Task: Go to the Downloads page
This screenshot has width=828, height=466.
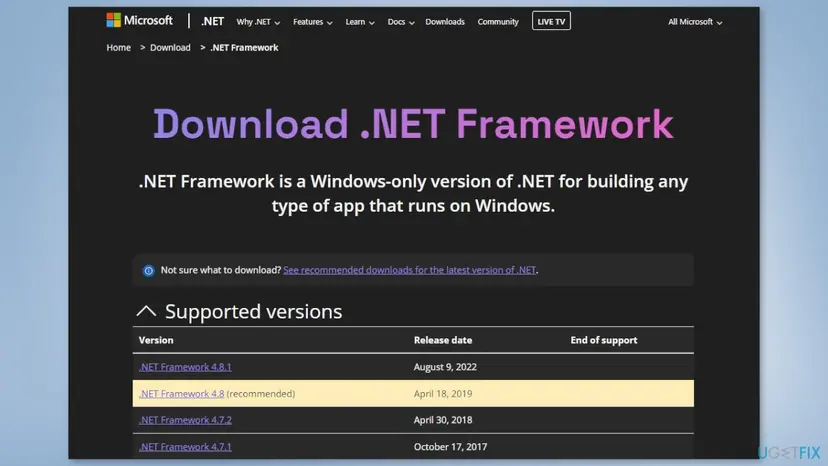Action: (445, 22)
